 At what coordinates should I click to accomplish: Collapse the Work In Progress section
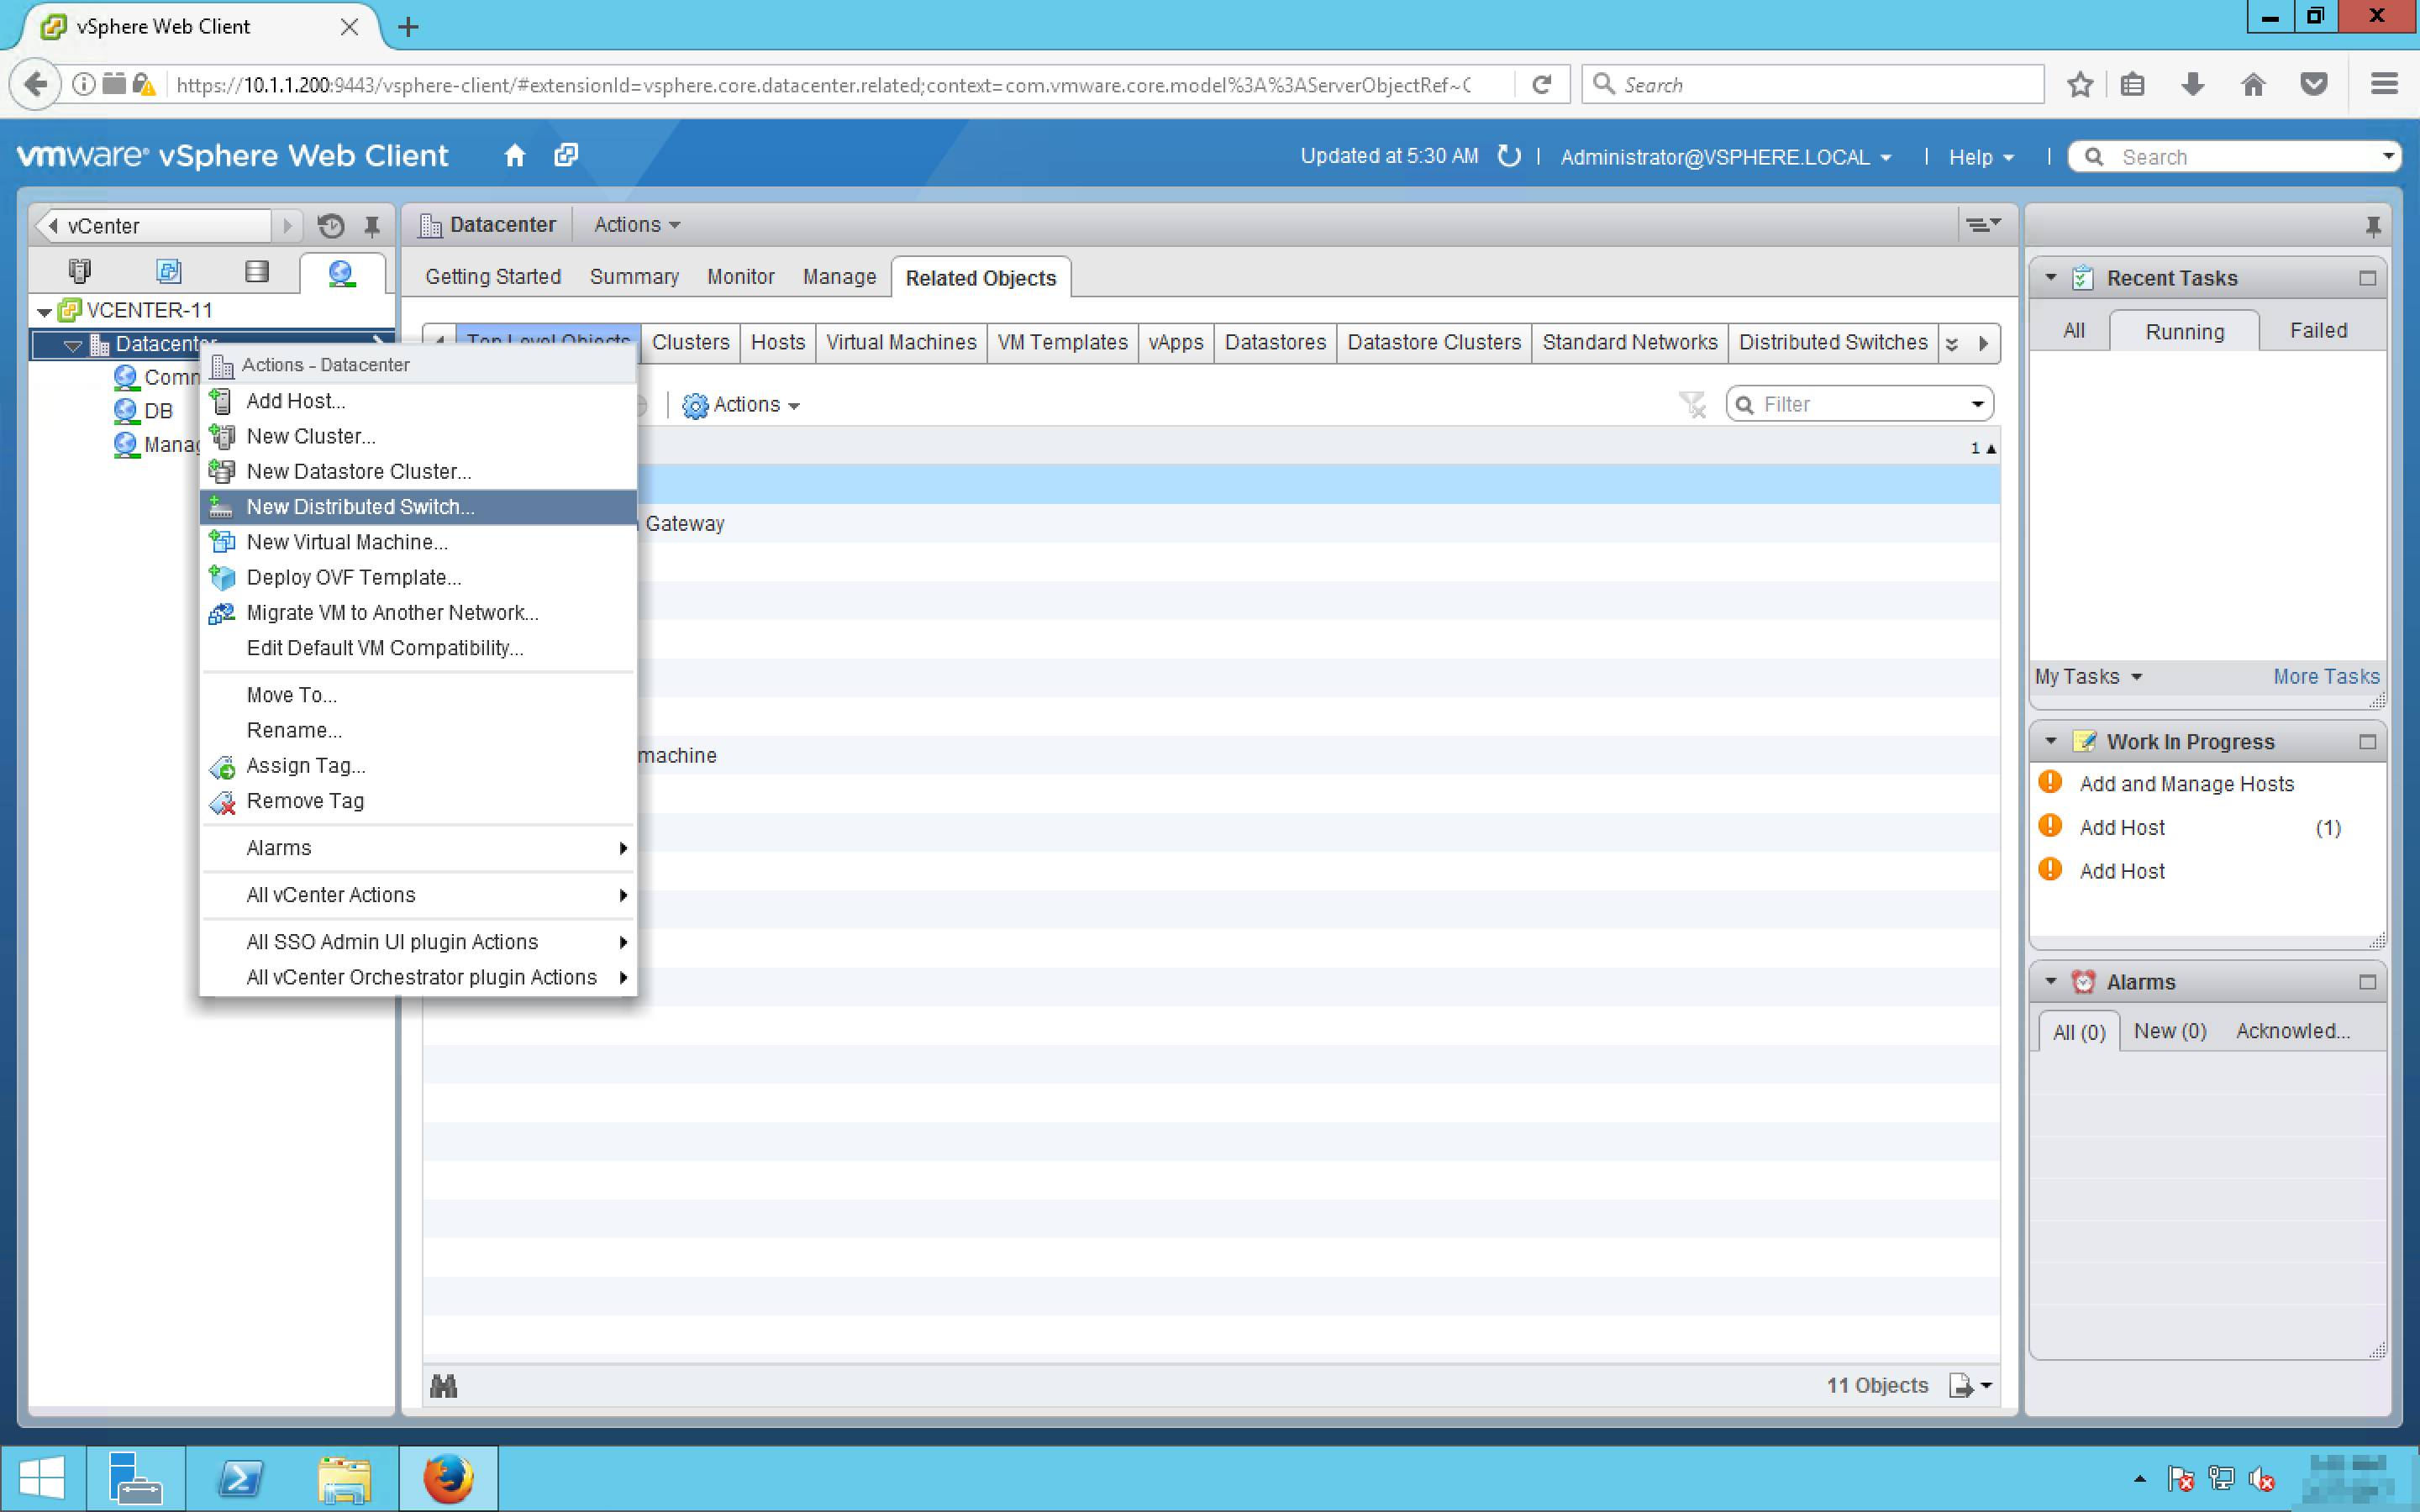[x=2051, y=742]
